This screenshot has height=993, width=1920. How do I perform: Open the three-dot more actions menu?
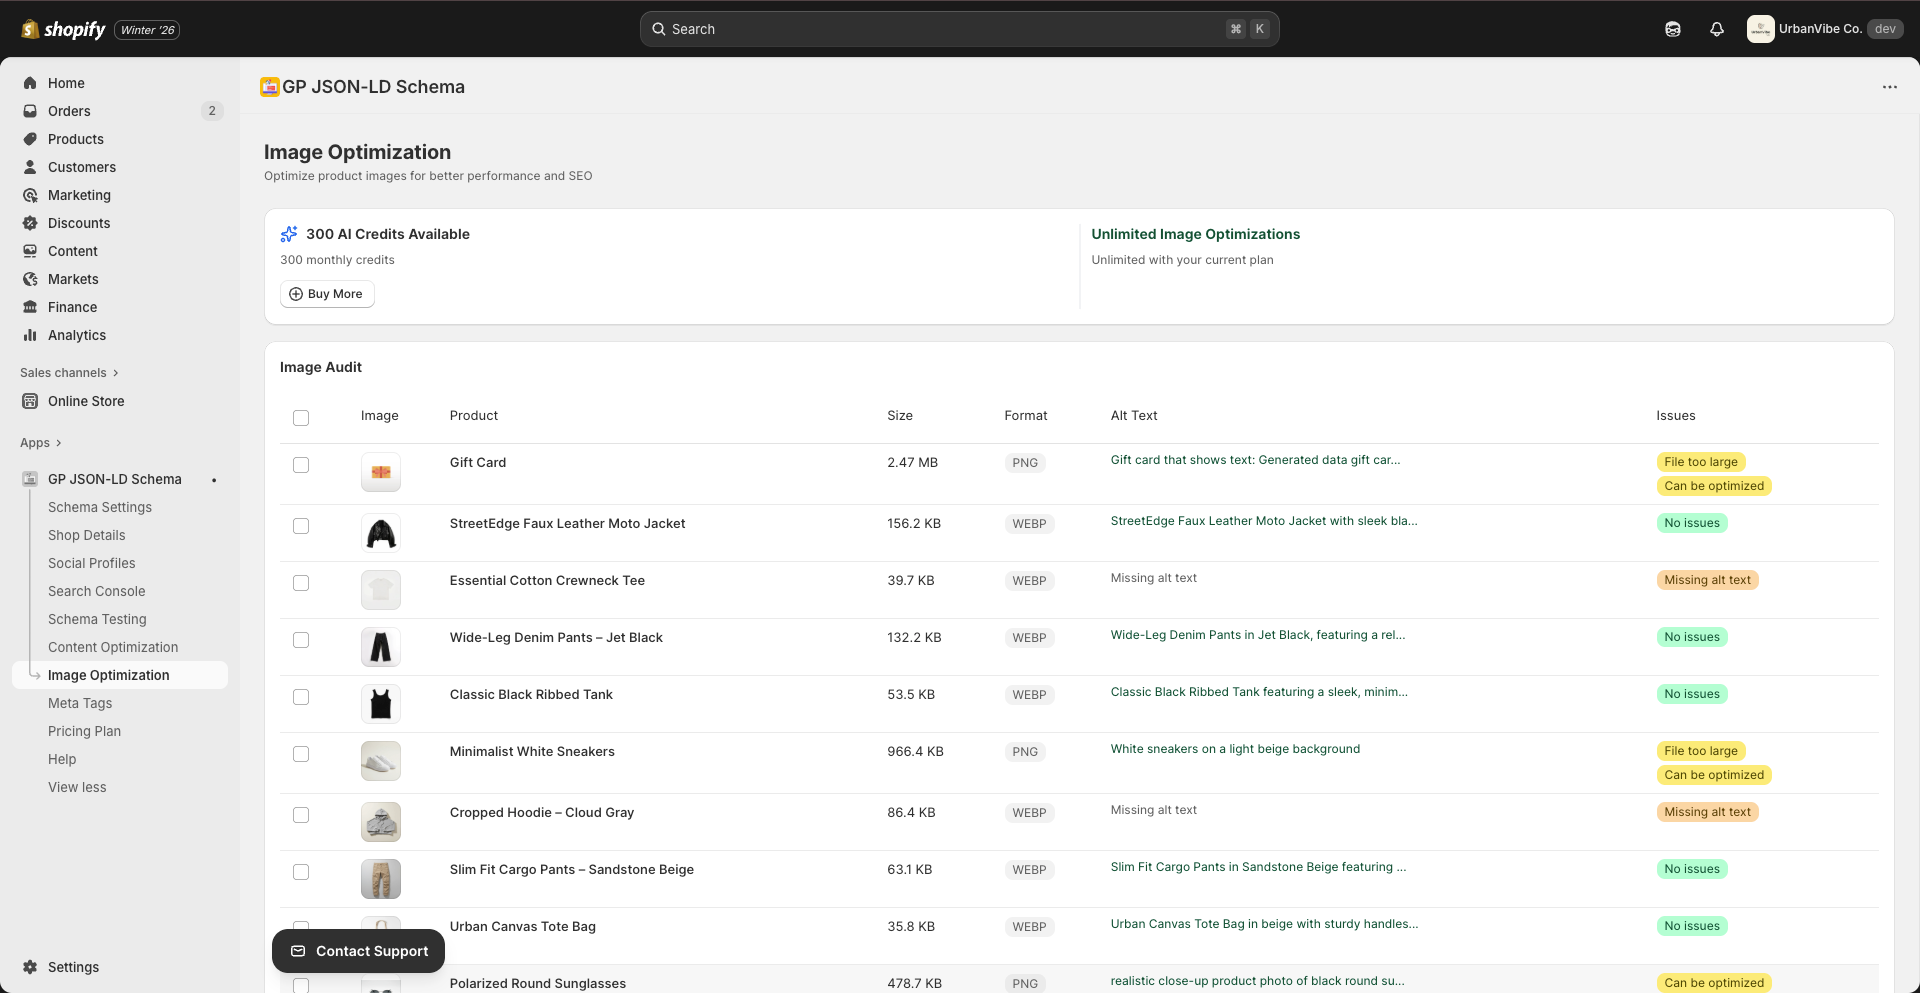tap(1889, 87)
